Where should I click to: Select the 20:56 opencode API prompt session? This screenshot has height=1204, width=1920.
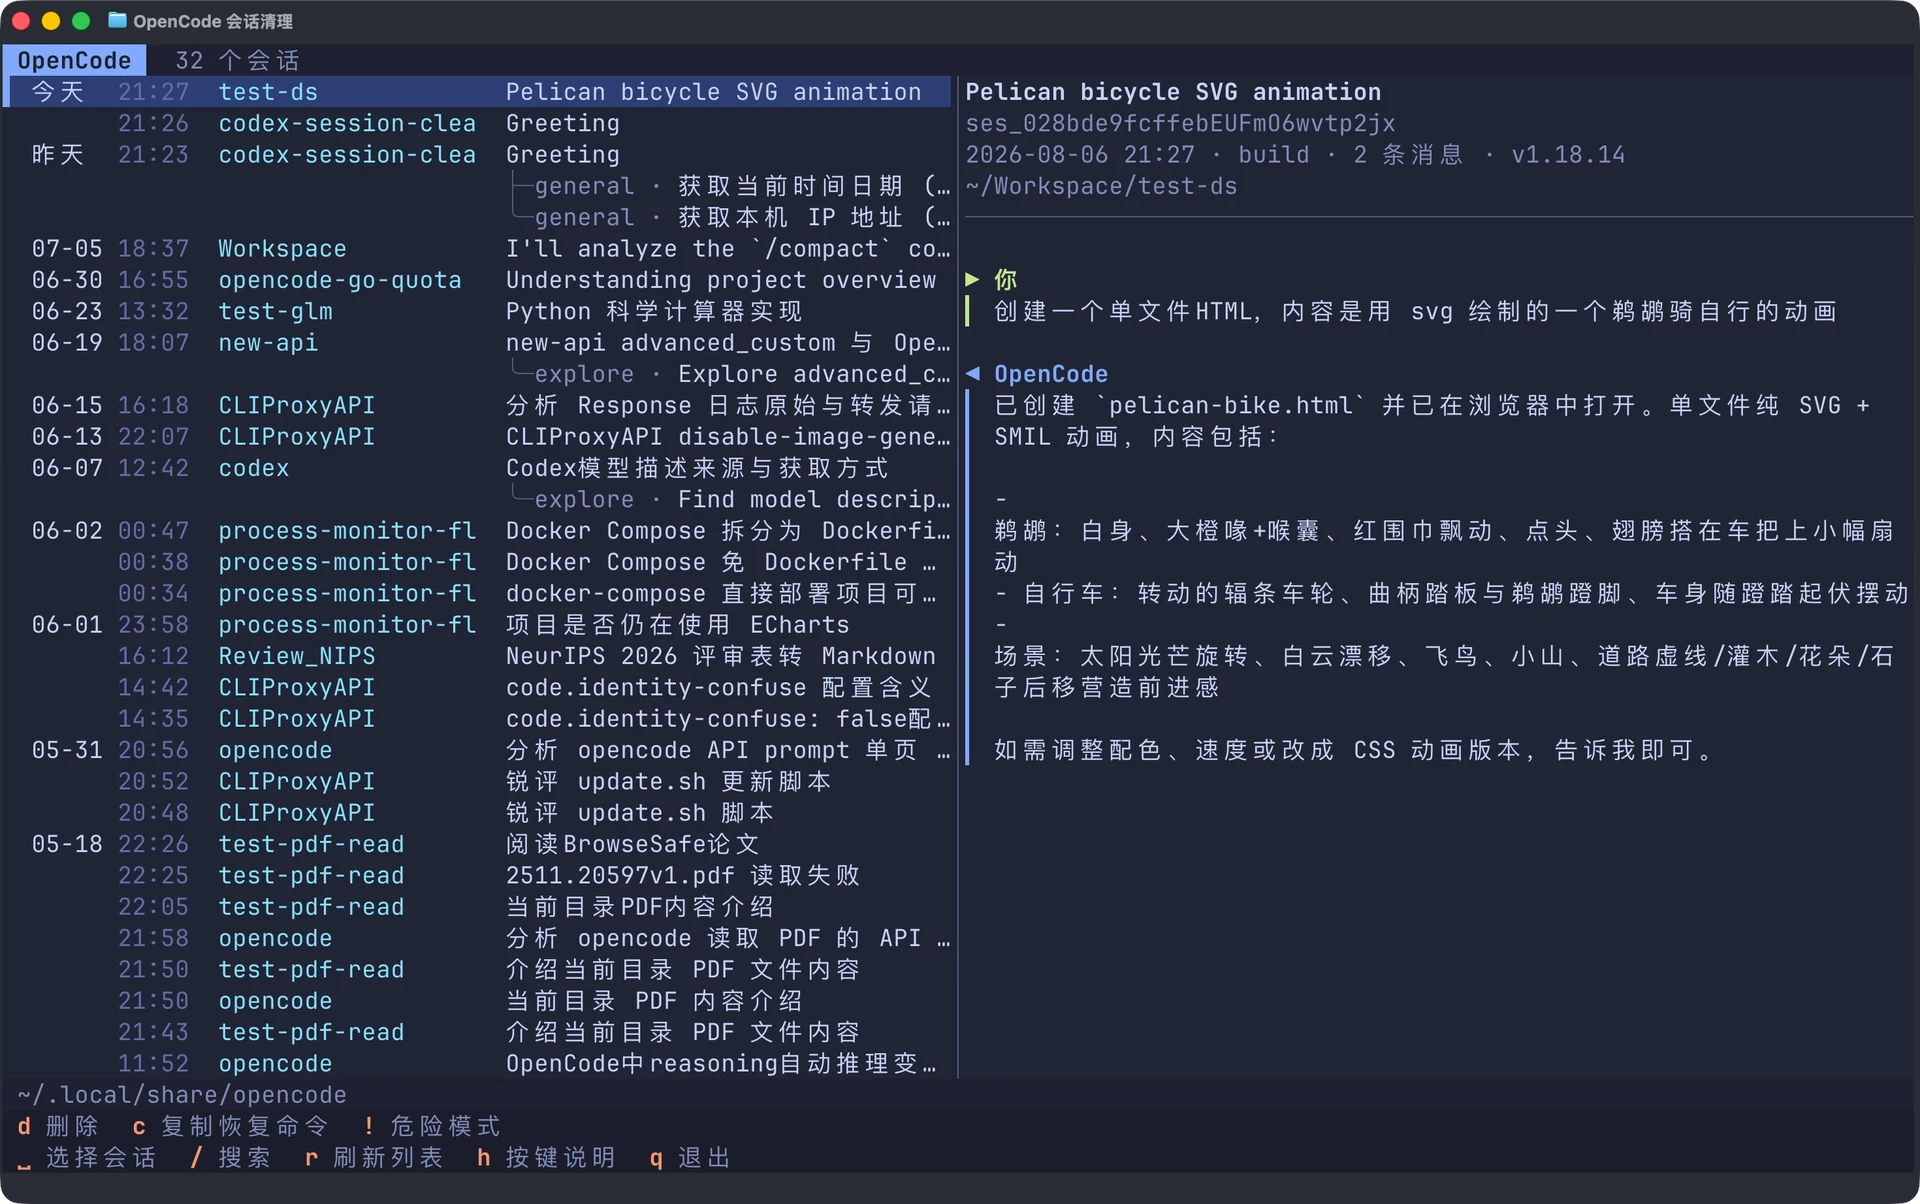479,750
